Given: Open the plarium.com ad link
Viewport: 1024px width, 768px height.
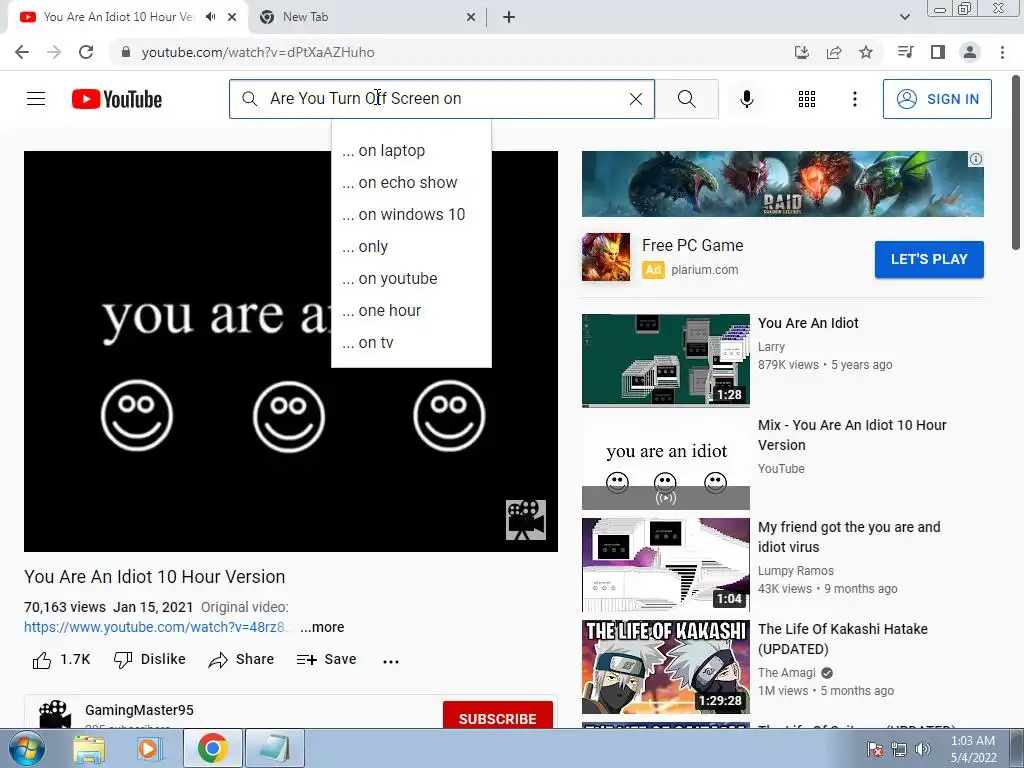Looking at the screenshot, I should click(705, 270).
